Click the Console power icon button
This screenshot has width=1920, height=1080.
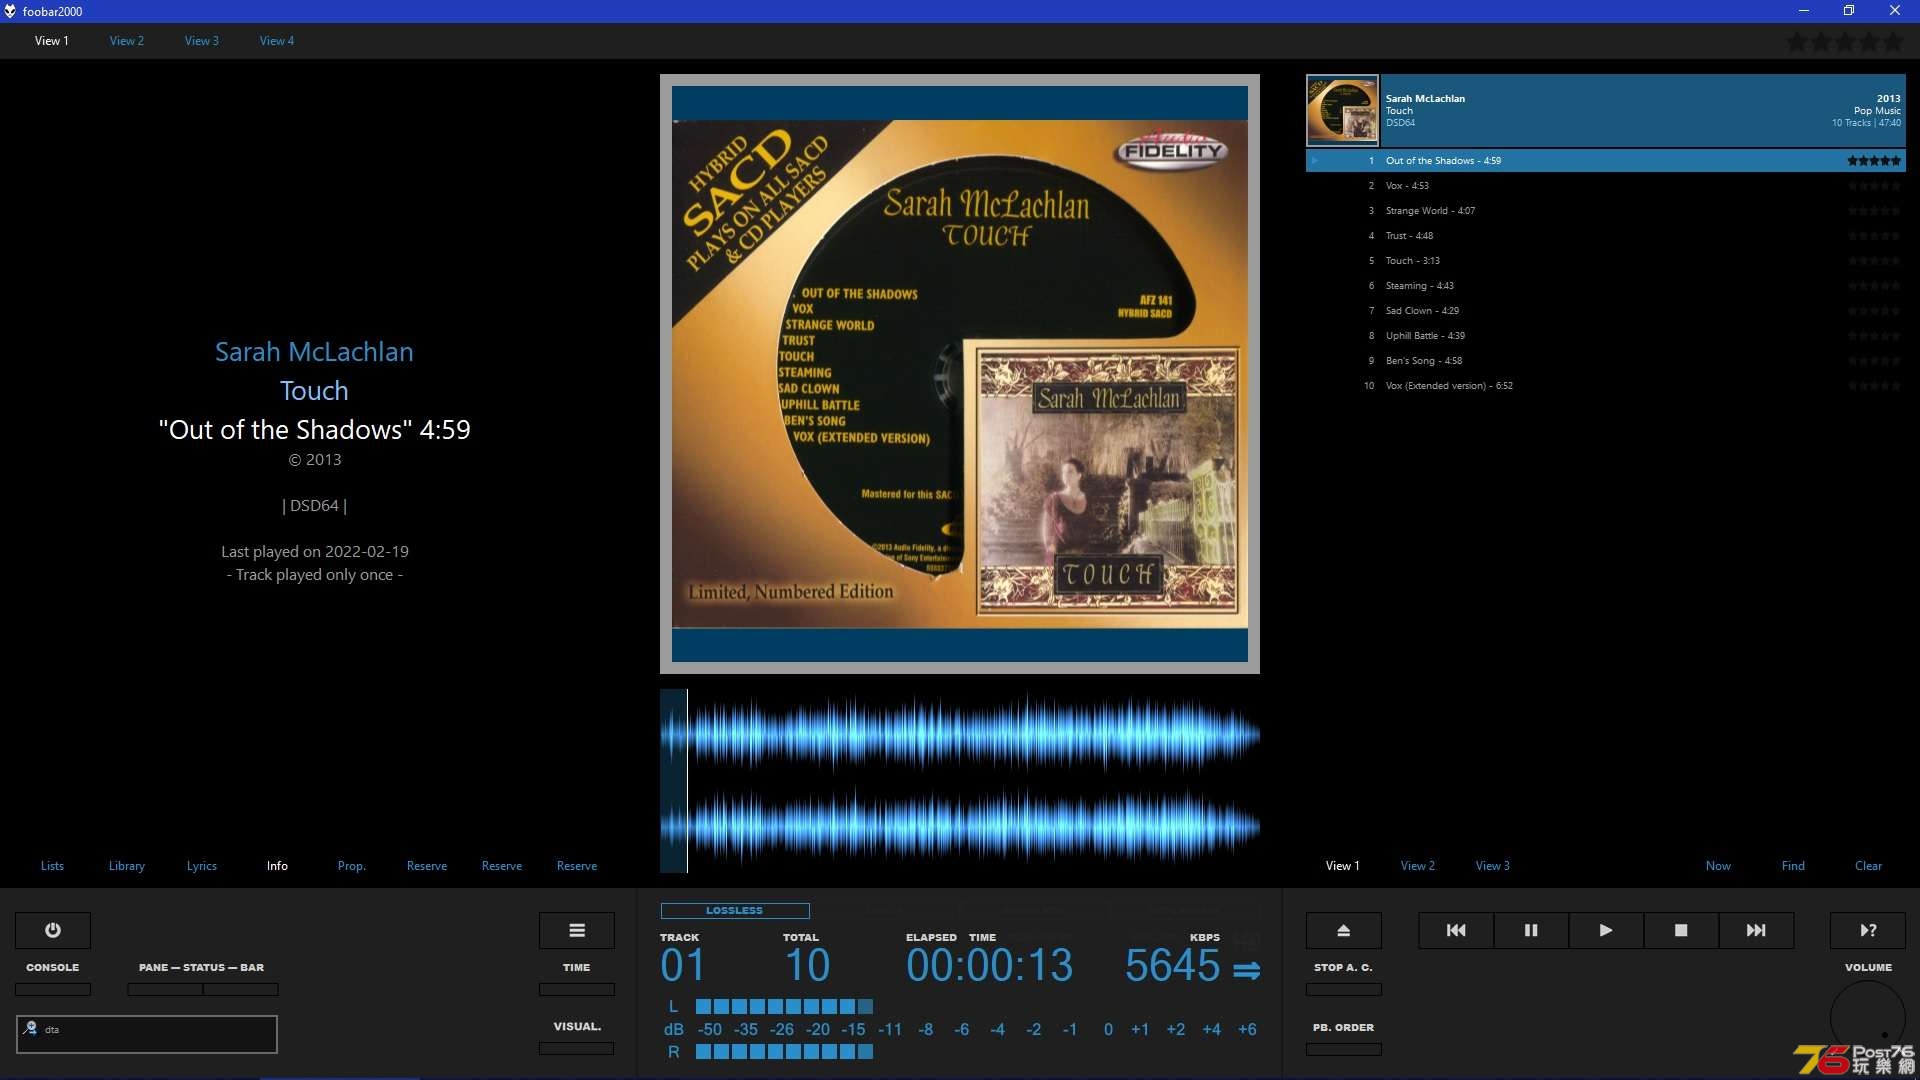[x=53, y=930]
